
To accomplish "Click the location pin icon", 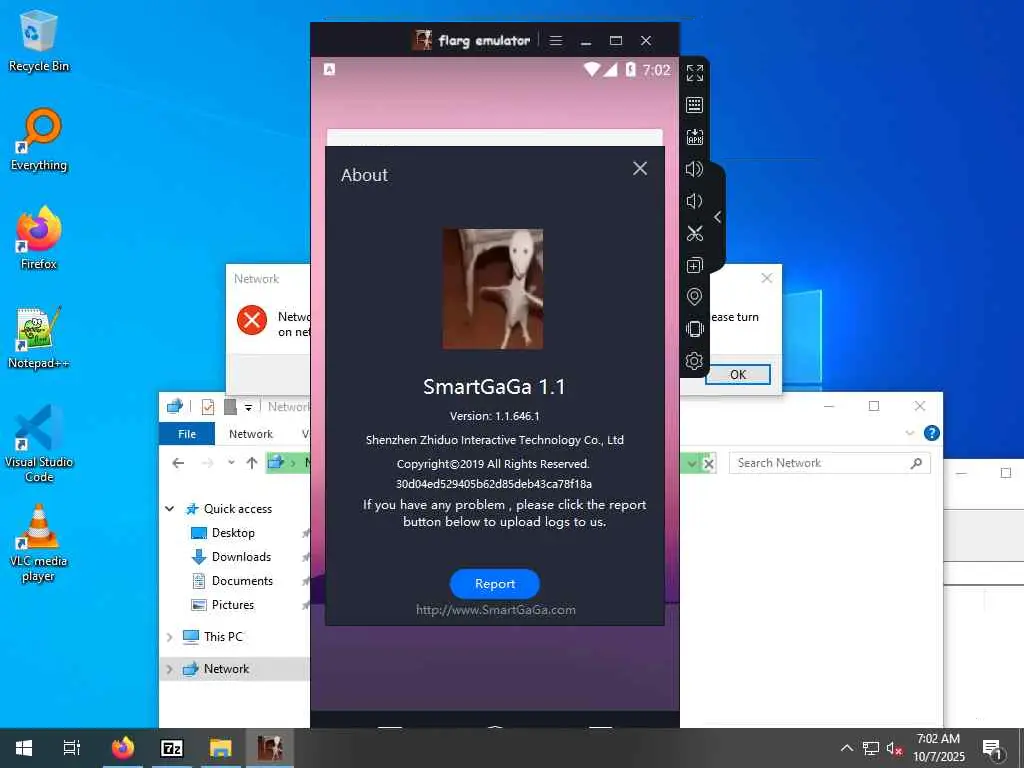I will click(694, 297).
